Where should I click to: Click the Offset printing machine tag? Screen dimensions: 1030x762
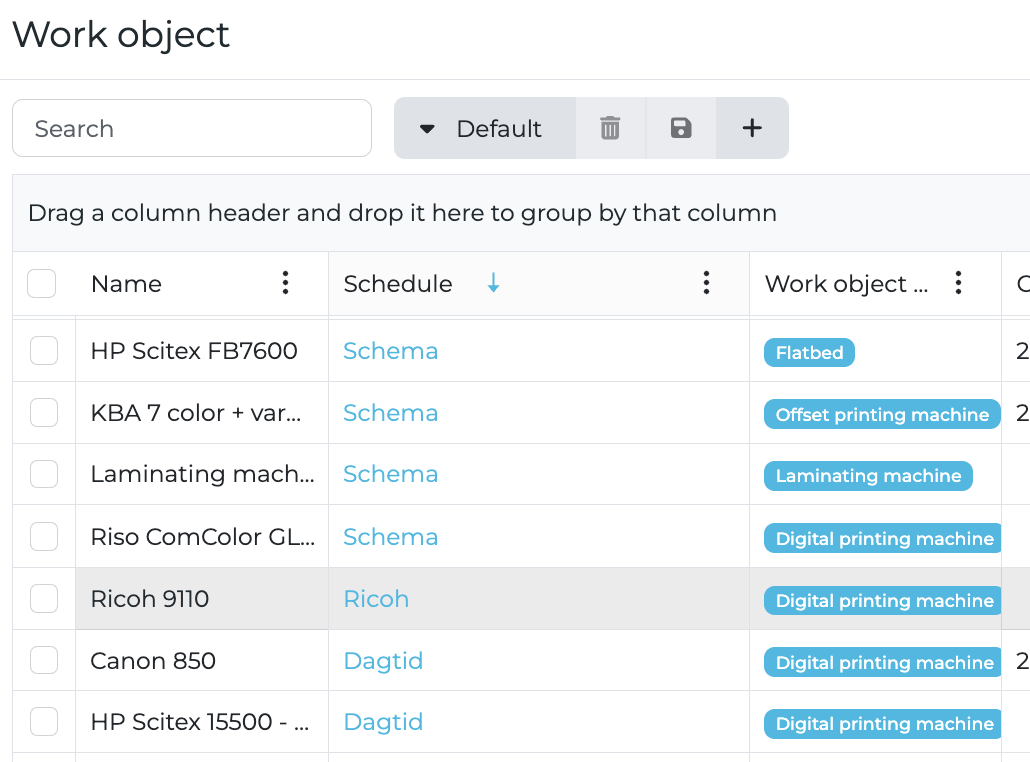tap(881, 414)
